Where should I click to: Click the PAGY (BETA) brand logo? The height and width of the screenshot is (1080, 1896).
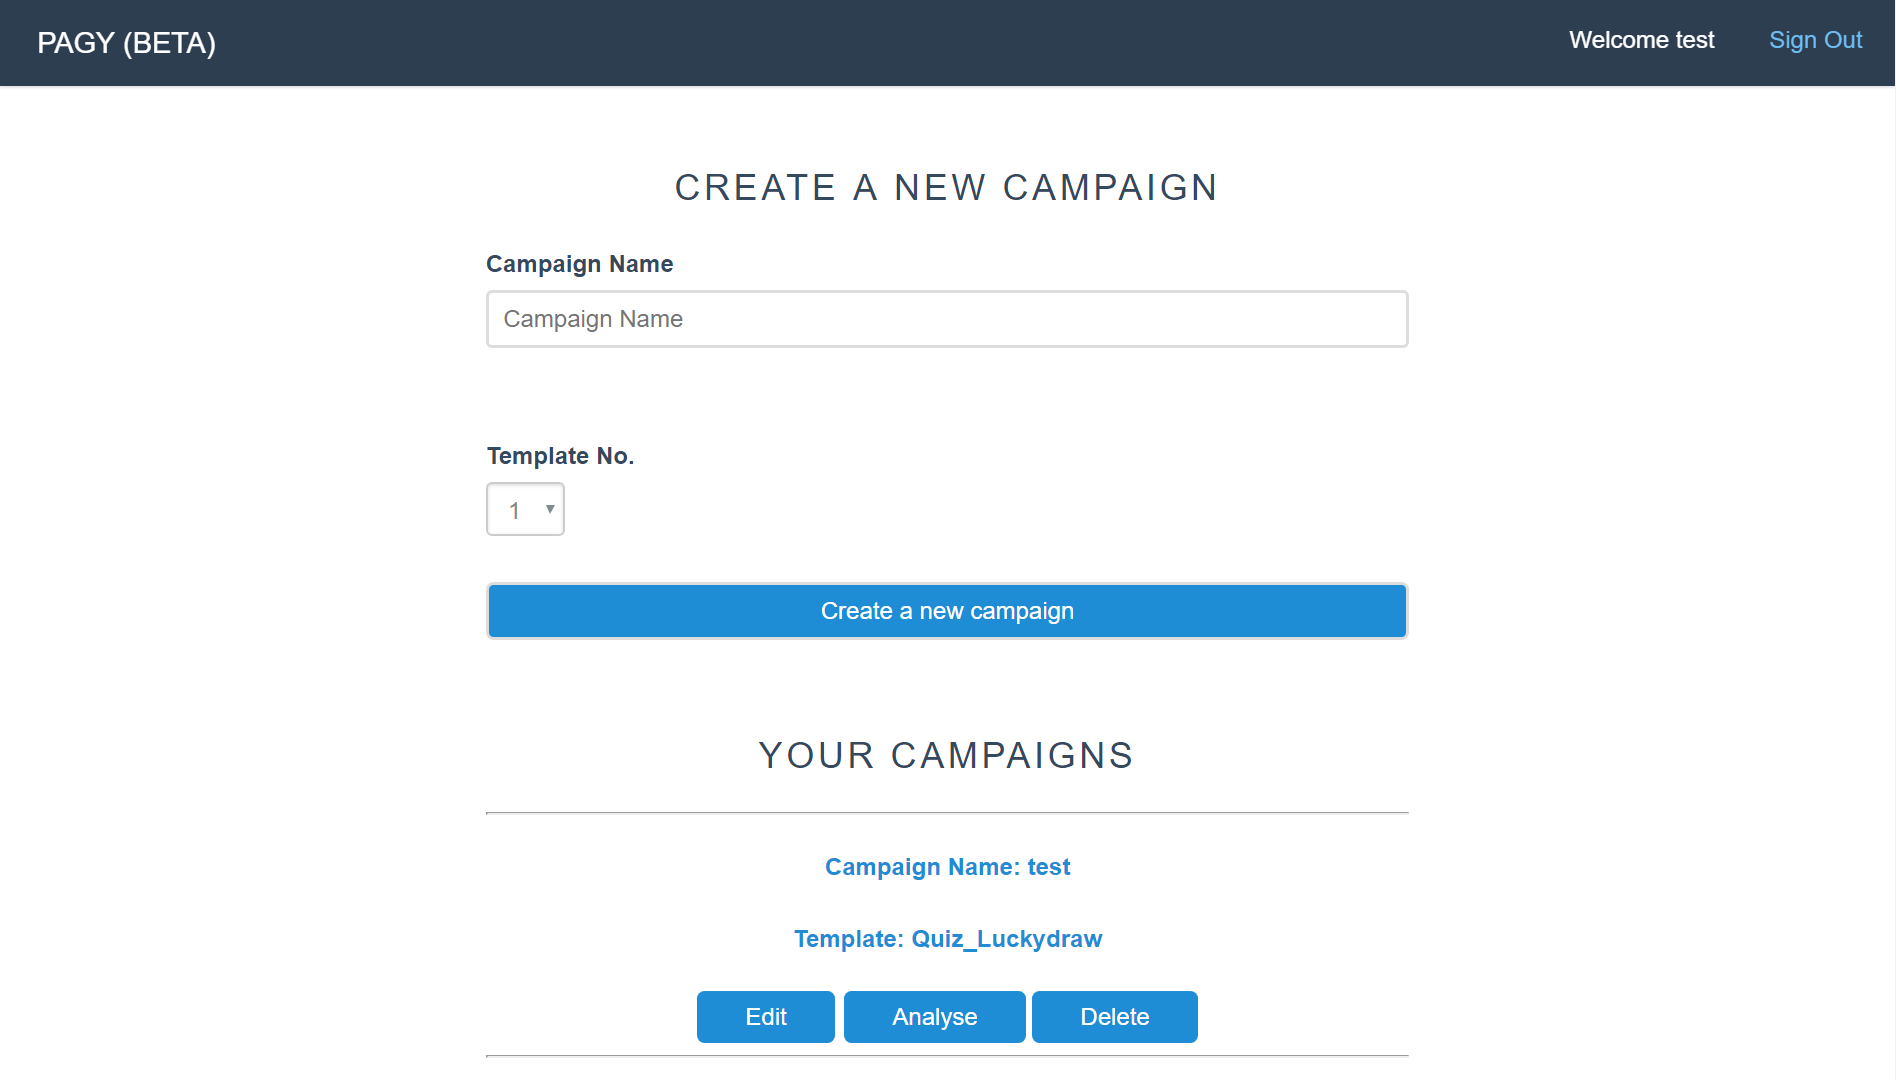click(126, 43)
